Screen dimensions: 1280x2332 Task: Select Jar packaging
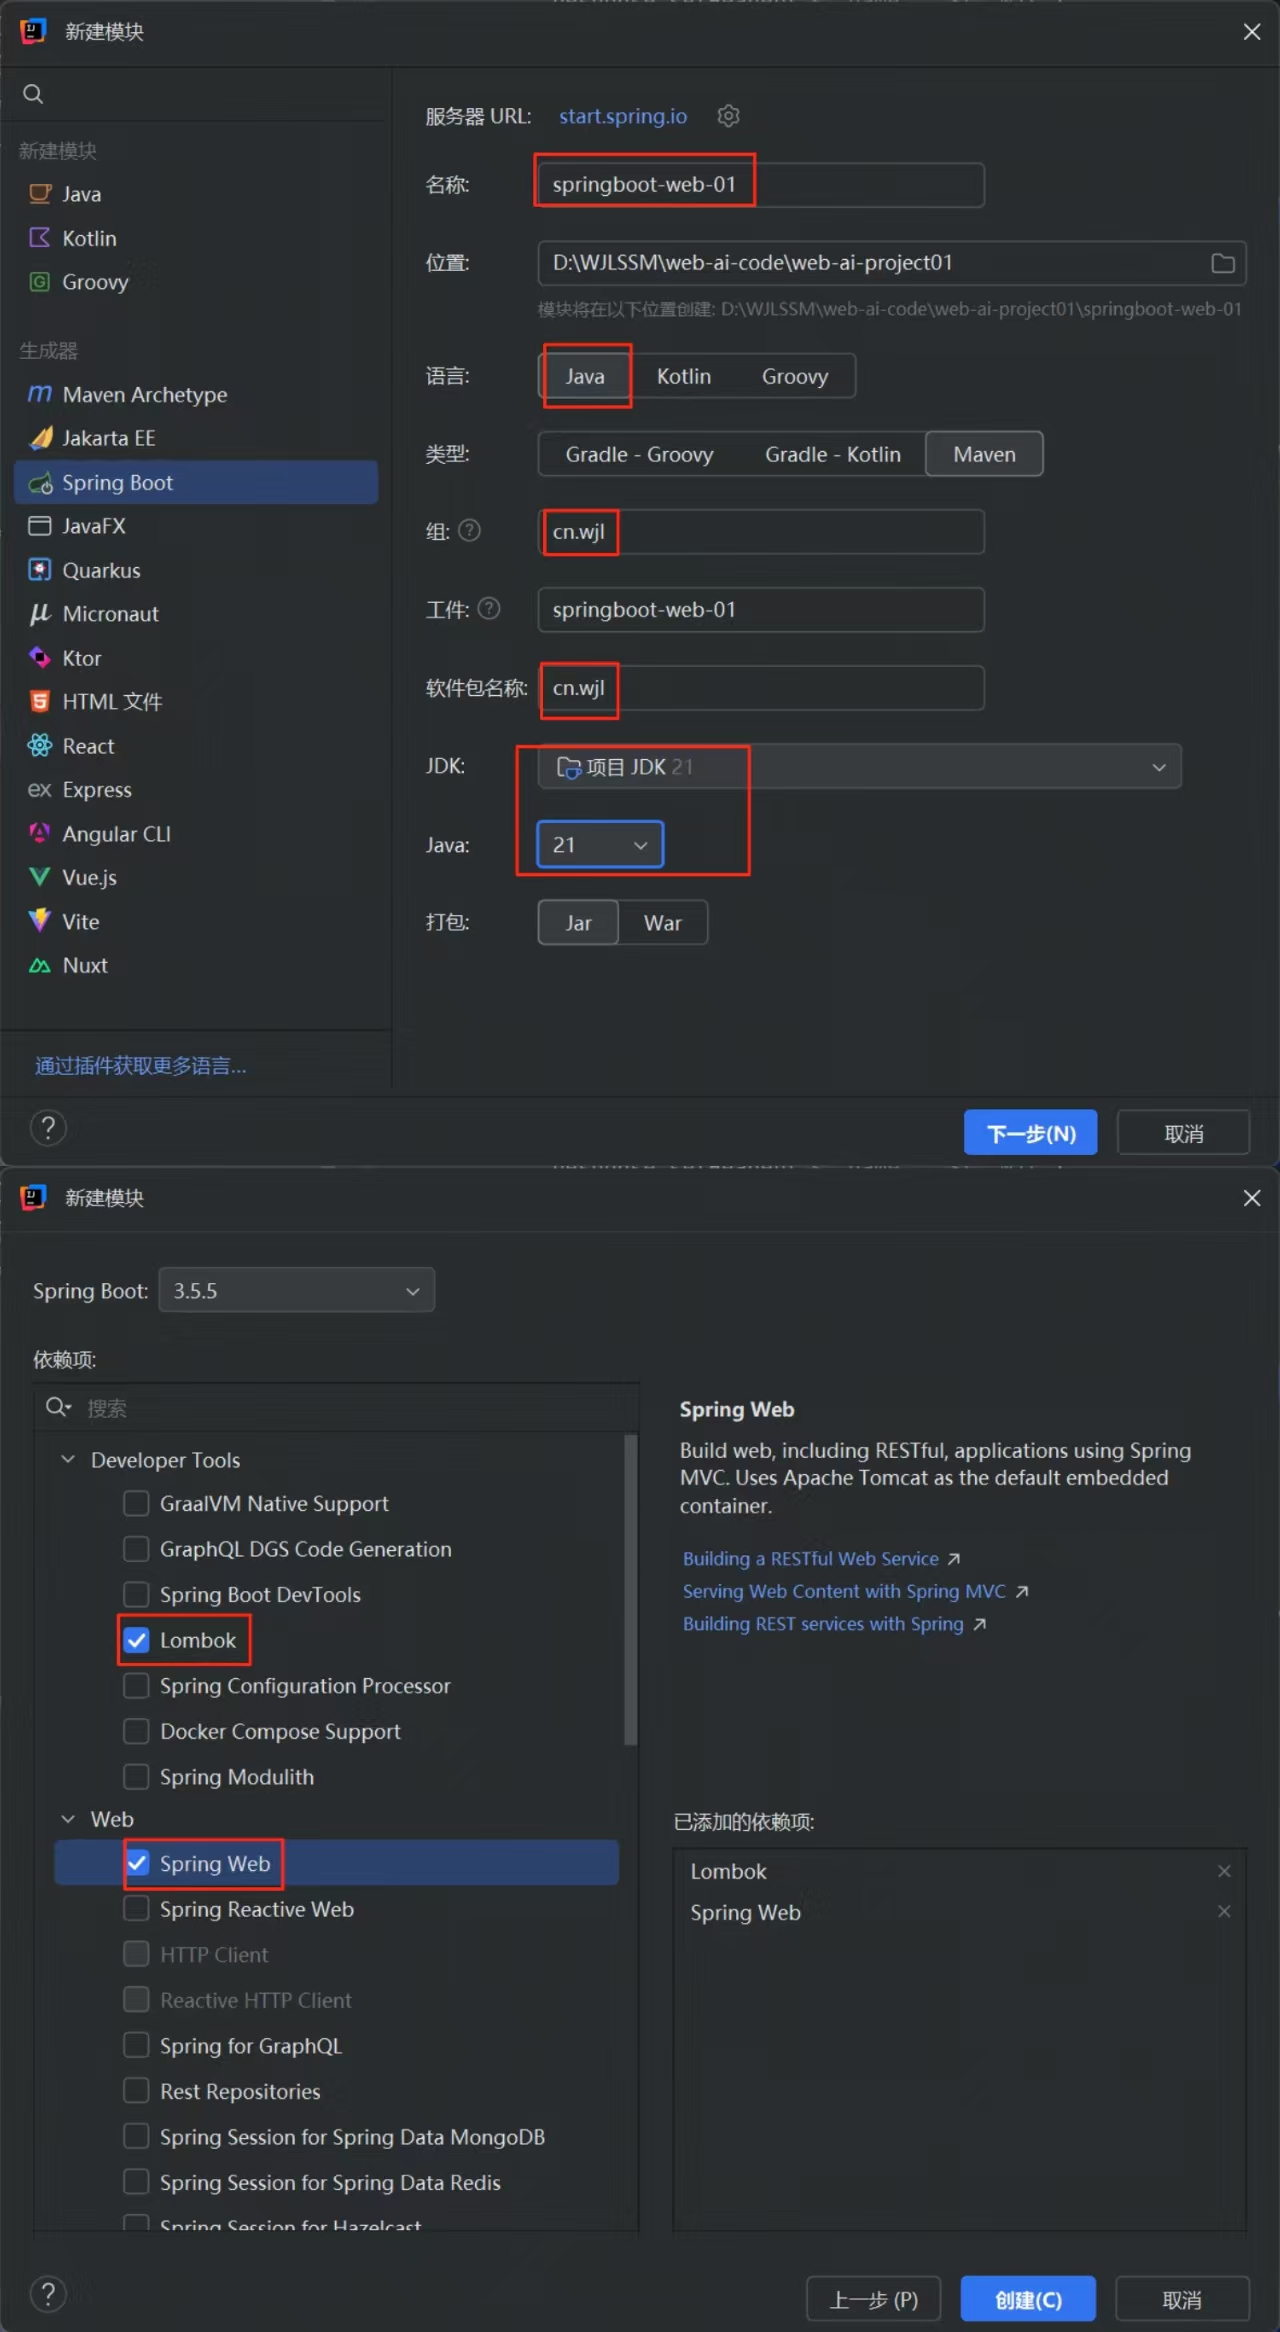(578, 923)
